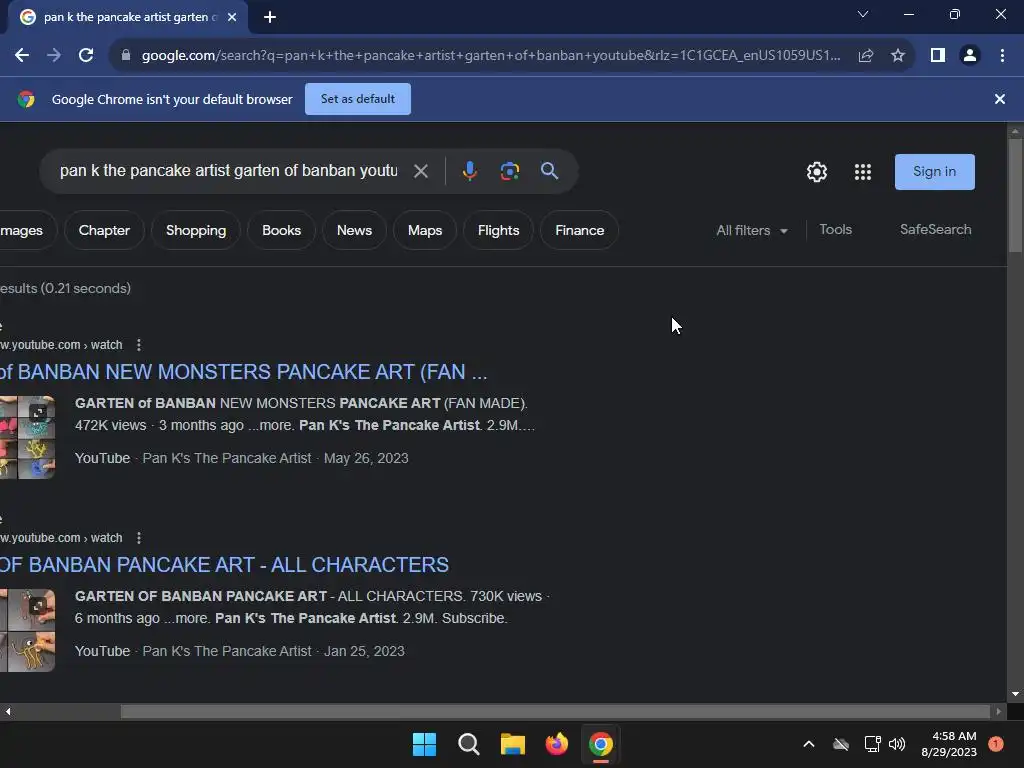
Task: Click the Chrome taskbar icon
Action: click(x=601, y=744)
